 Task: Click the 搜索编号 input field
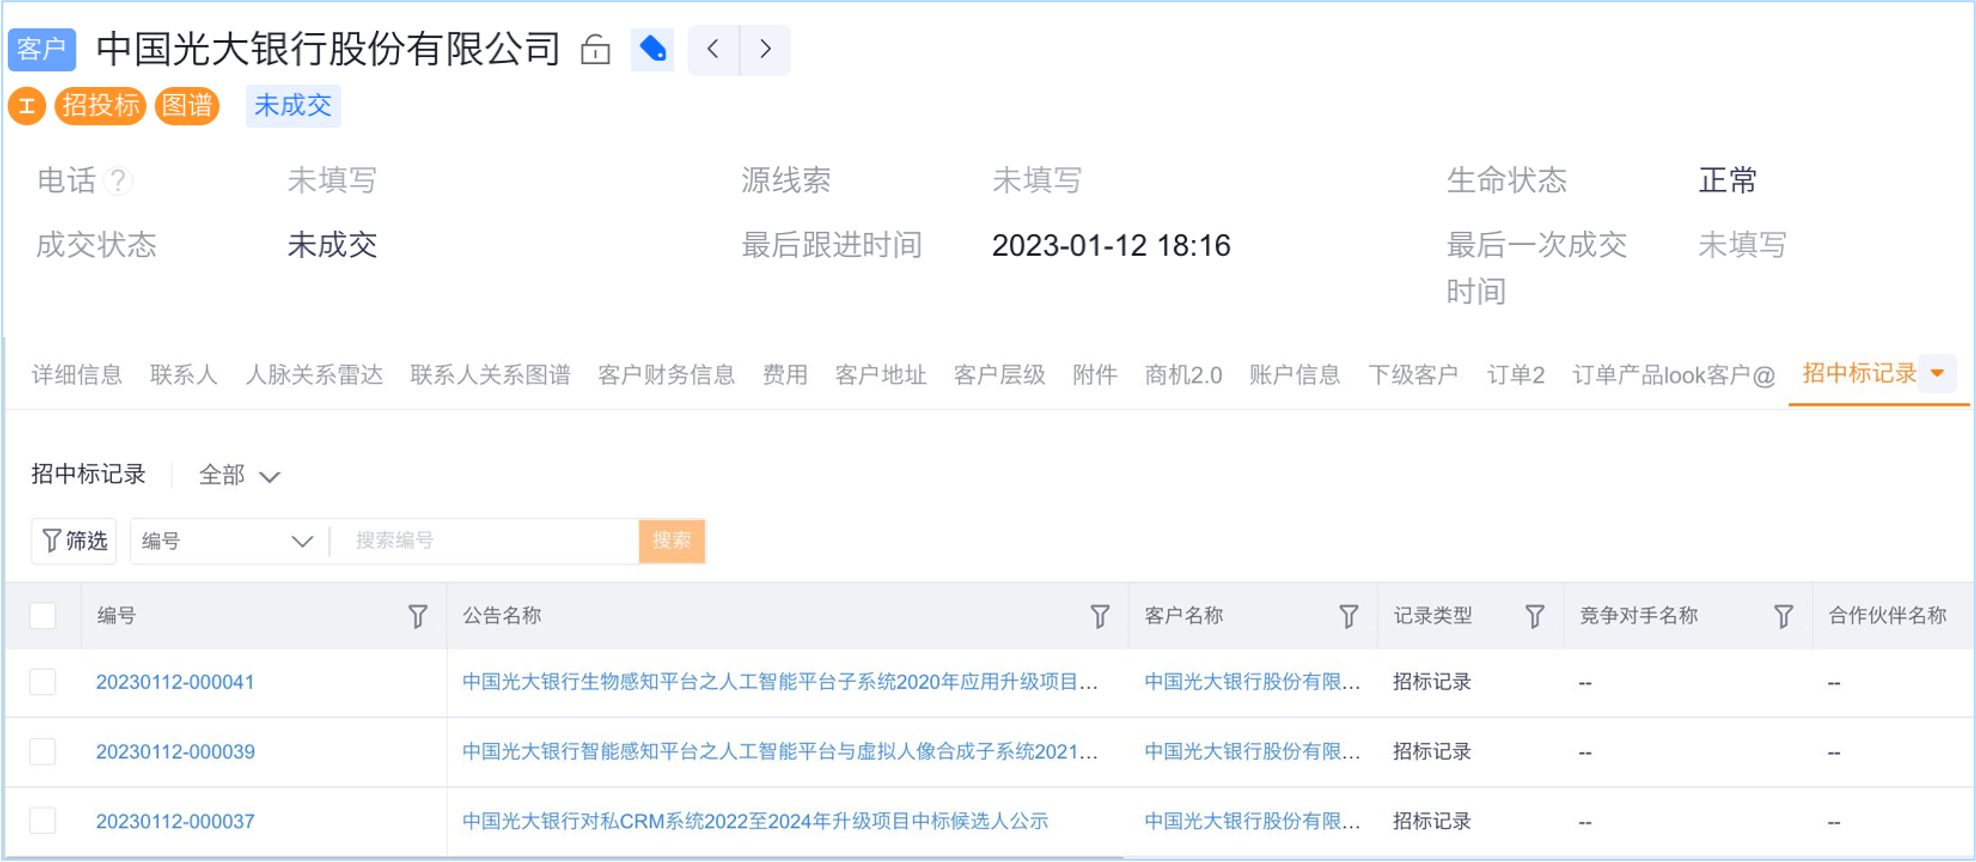[x=487, y=541]
